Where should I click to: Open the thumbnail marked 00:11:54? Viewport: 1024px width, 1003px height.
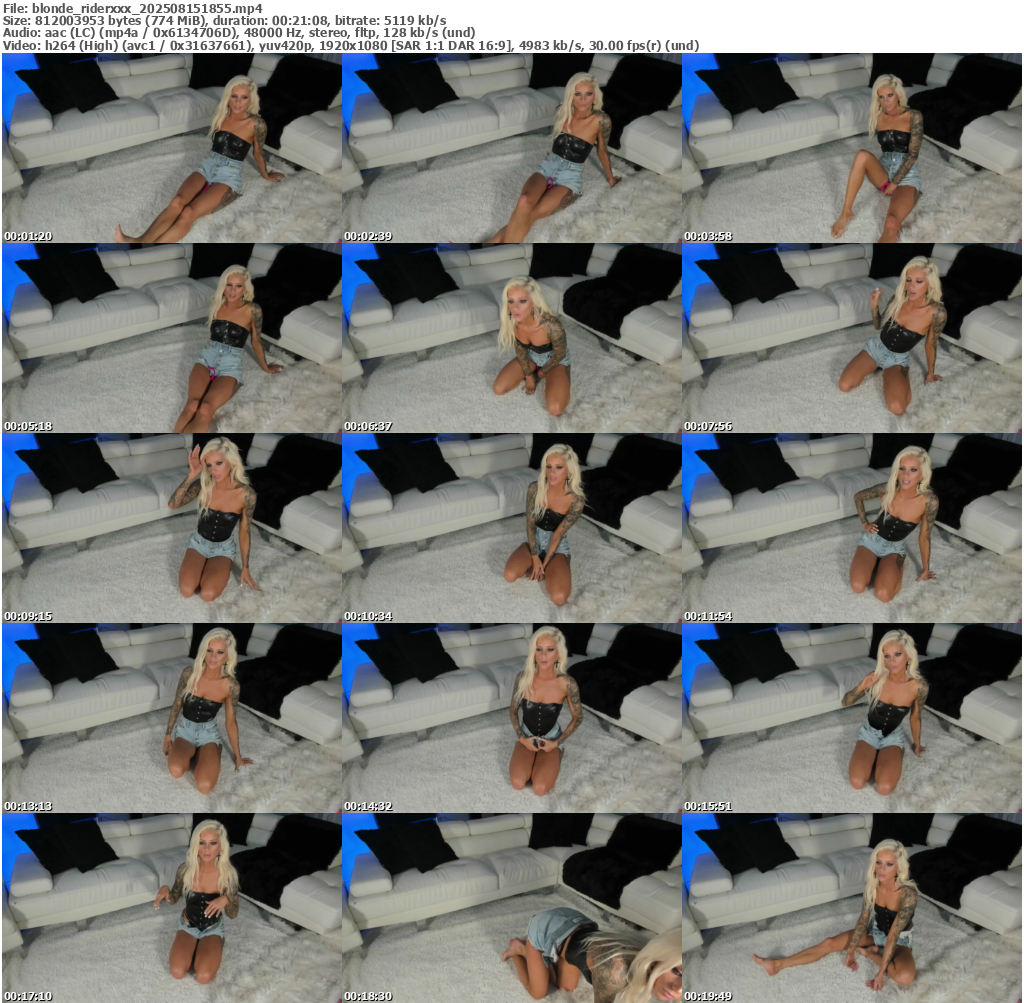pos(851,528)
